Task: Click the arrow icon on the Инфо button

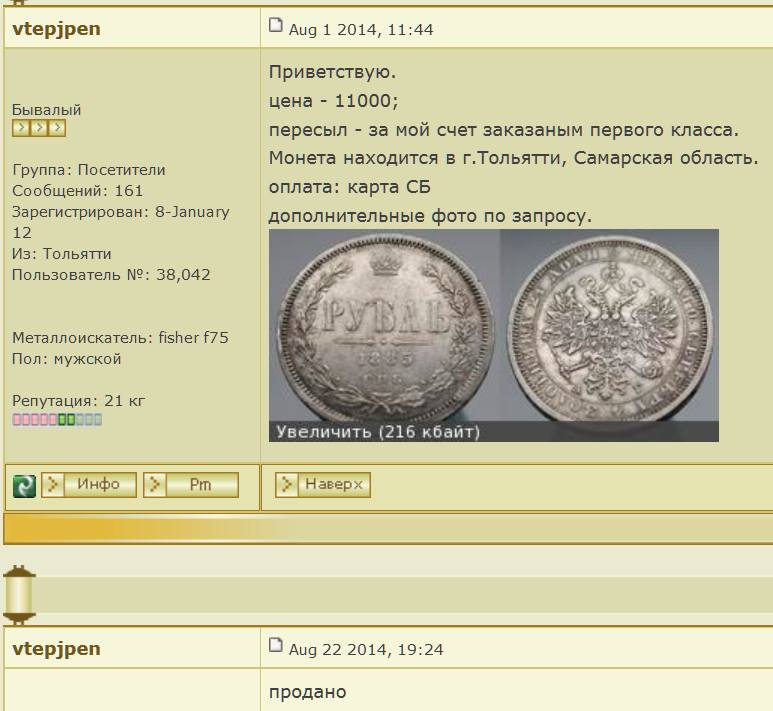Action: coord(54,485)
